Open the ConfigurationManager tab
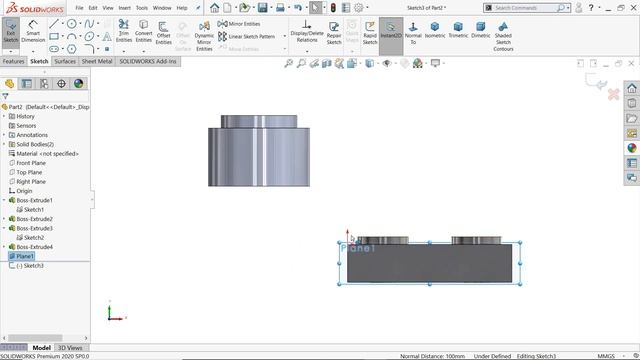The width and height of the screenshot is (640, 360). 44,84
